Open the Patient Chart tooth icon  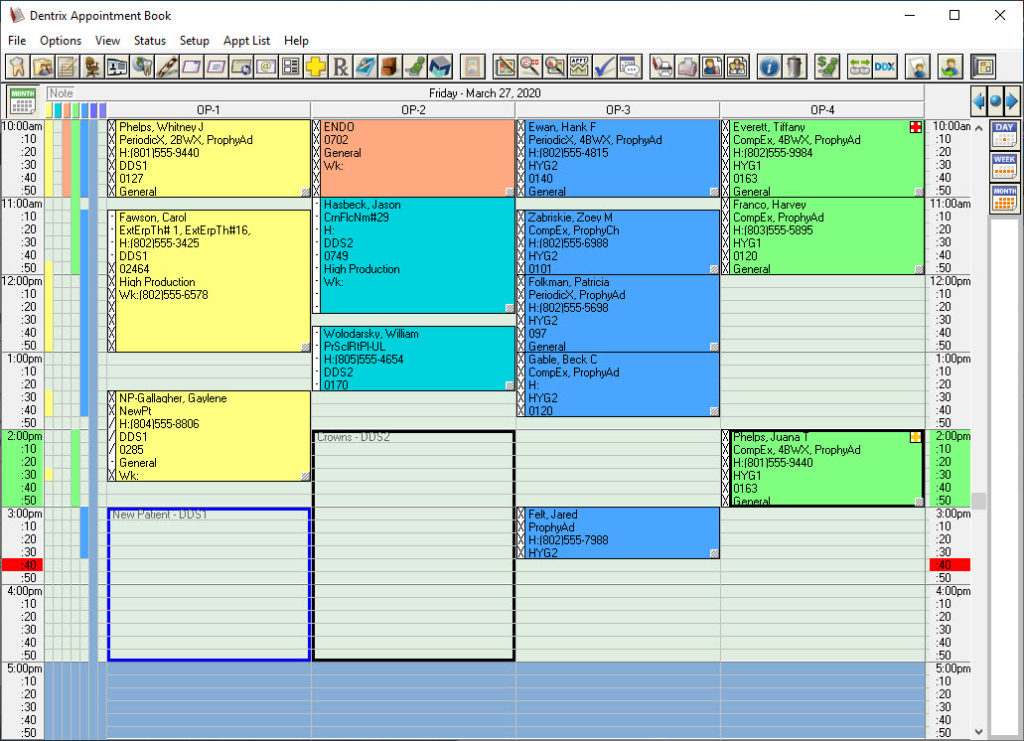pos(17,66)
